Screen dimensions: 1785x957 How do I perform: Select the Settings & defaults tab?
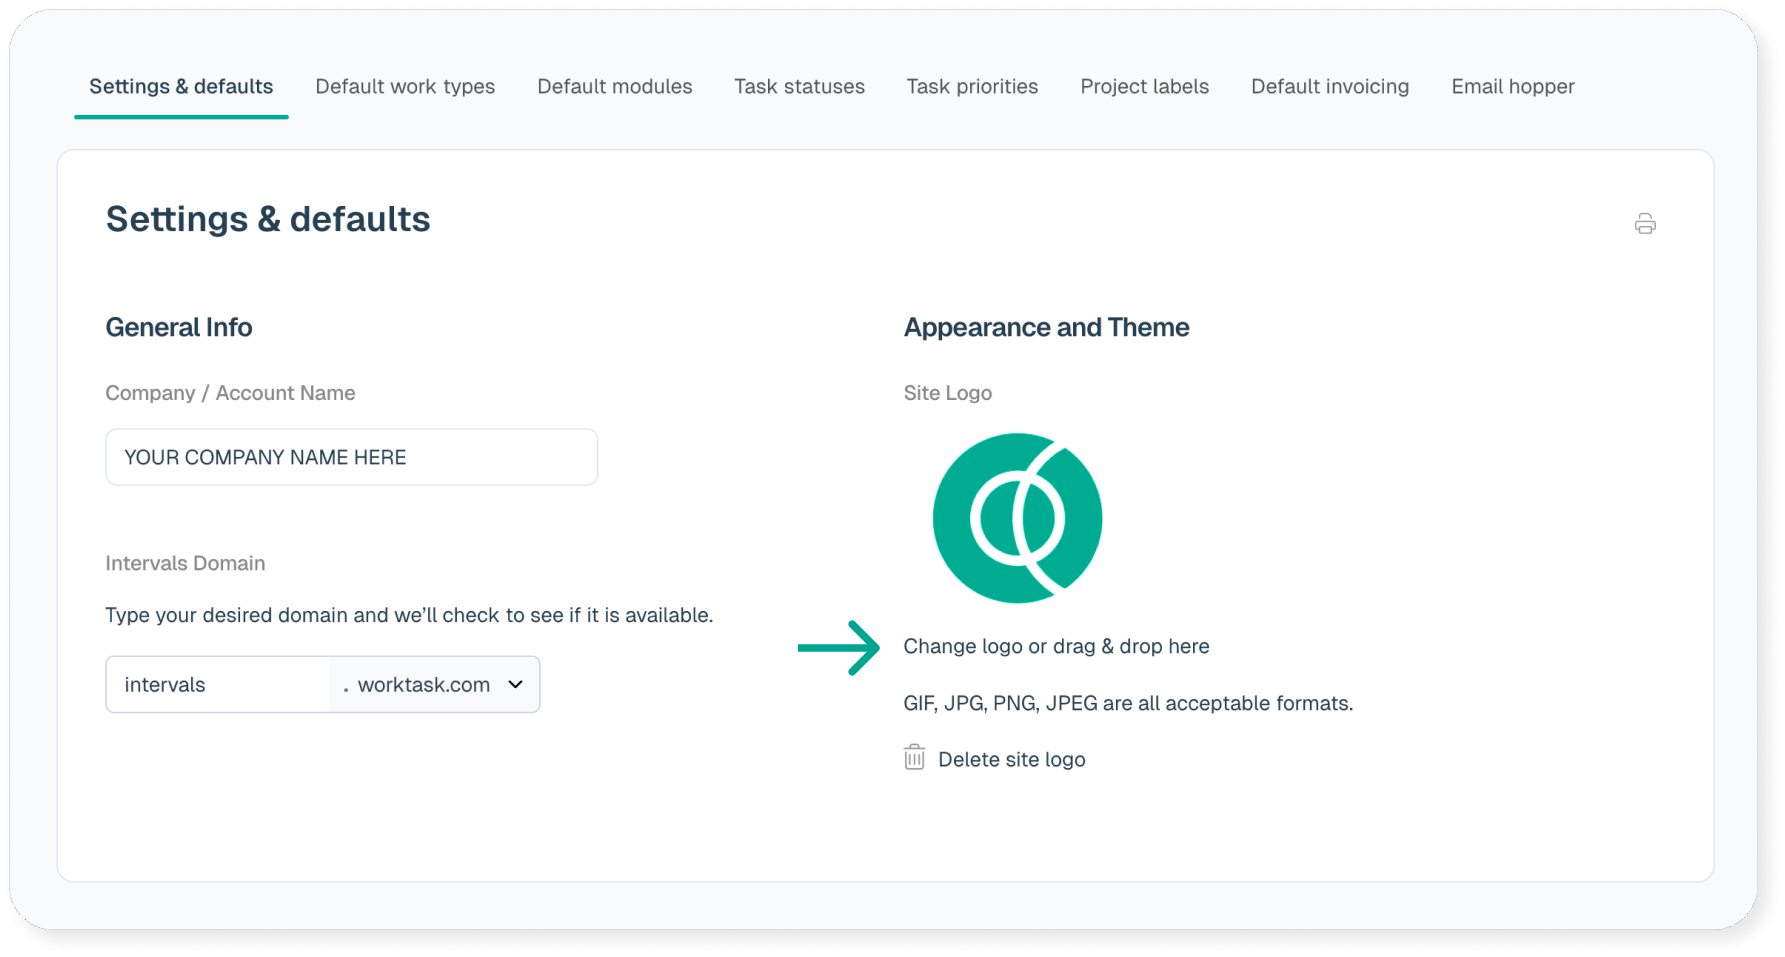(x=181, y=87)
